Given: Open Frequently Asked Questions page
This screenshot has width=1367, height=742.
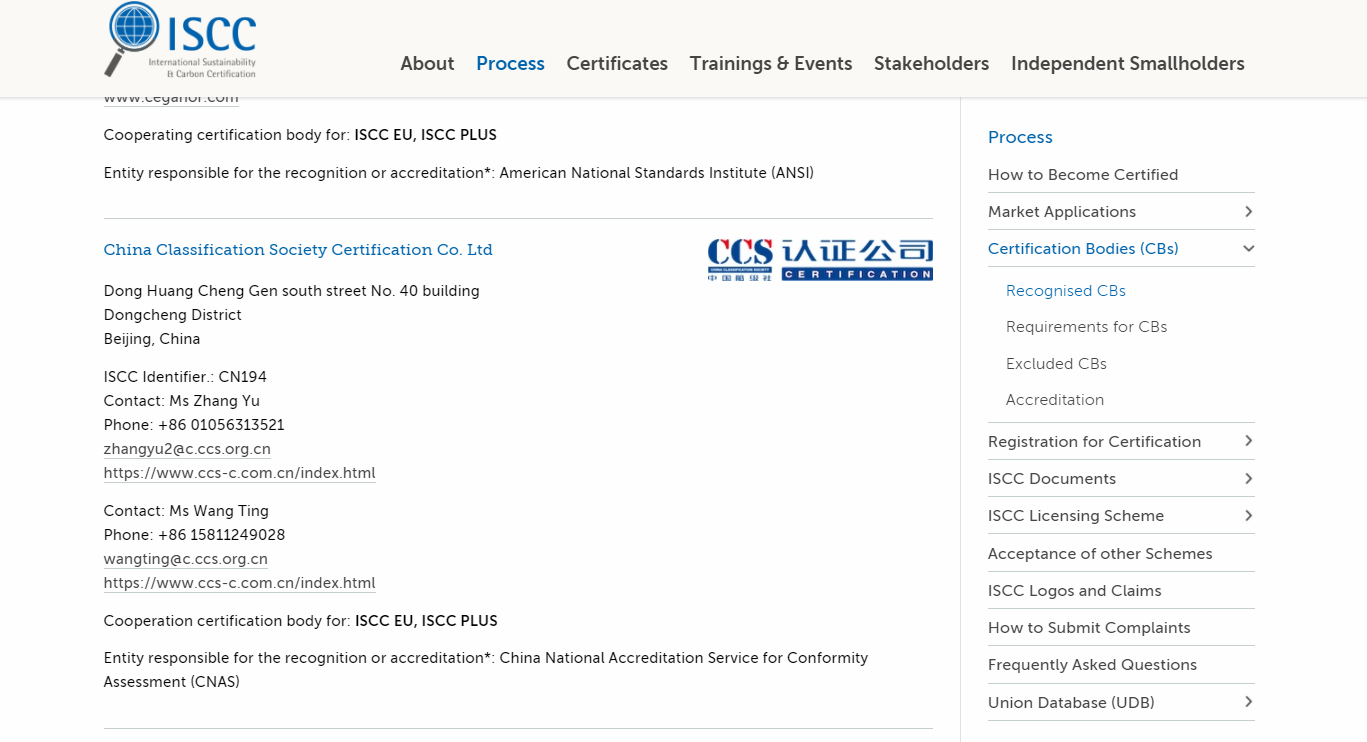Looking at the screenshot, I should click(1092, 665).
